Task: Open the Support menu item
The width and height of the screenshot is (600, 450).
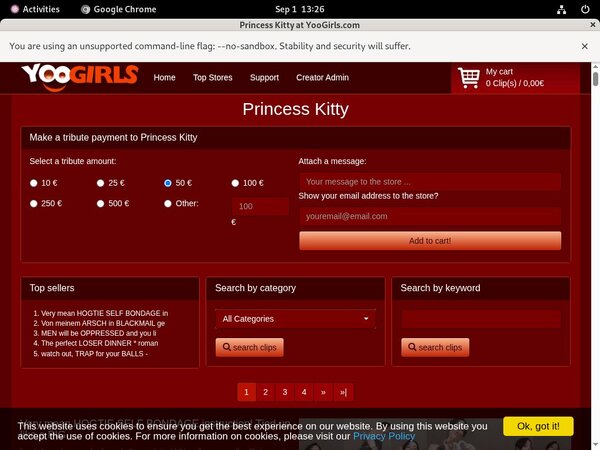Action: point(264,77)
